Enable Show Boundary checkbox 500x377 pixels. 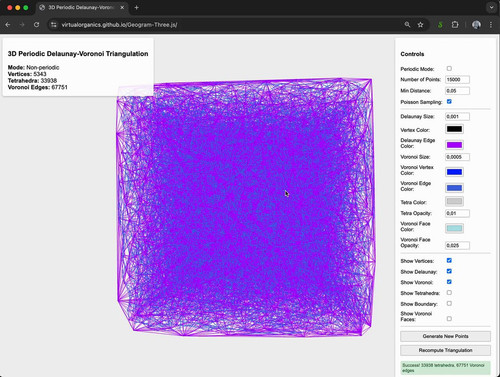click(x=449, y=303)
